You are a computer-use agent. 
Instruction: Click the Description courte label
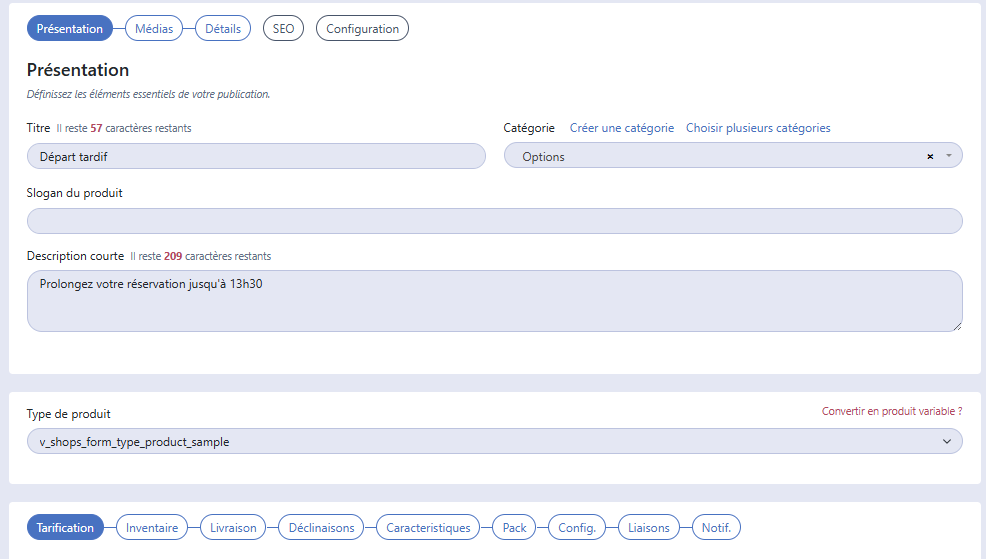tap(75, 256)
